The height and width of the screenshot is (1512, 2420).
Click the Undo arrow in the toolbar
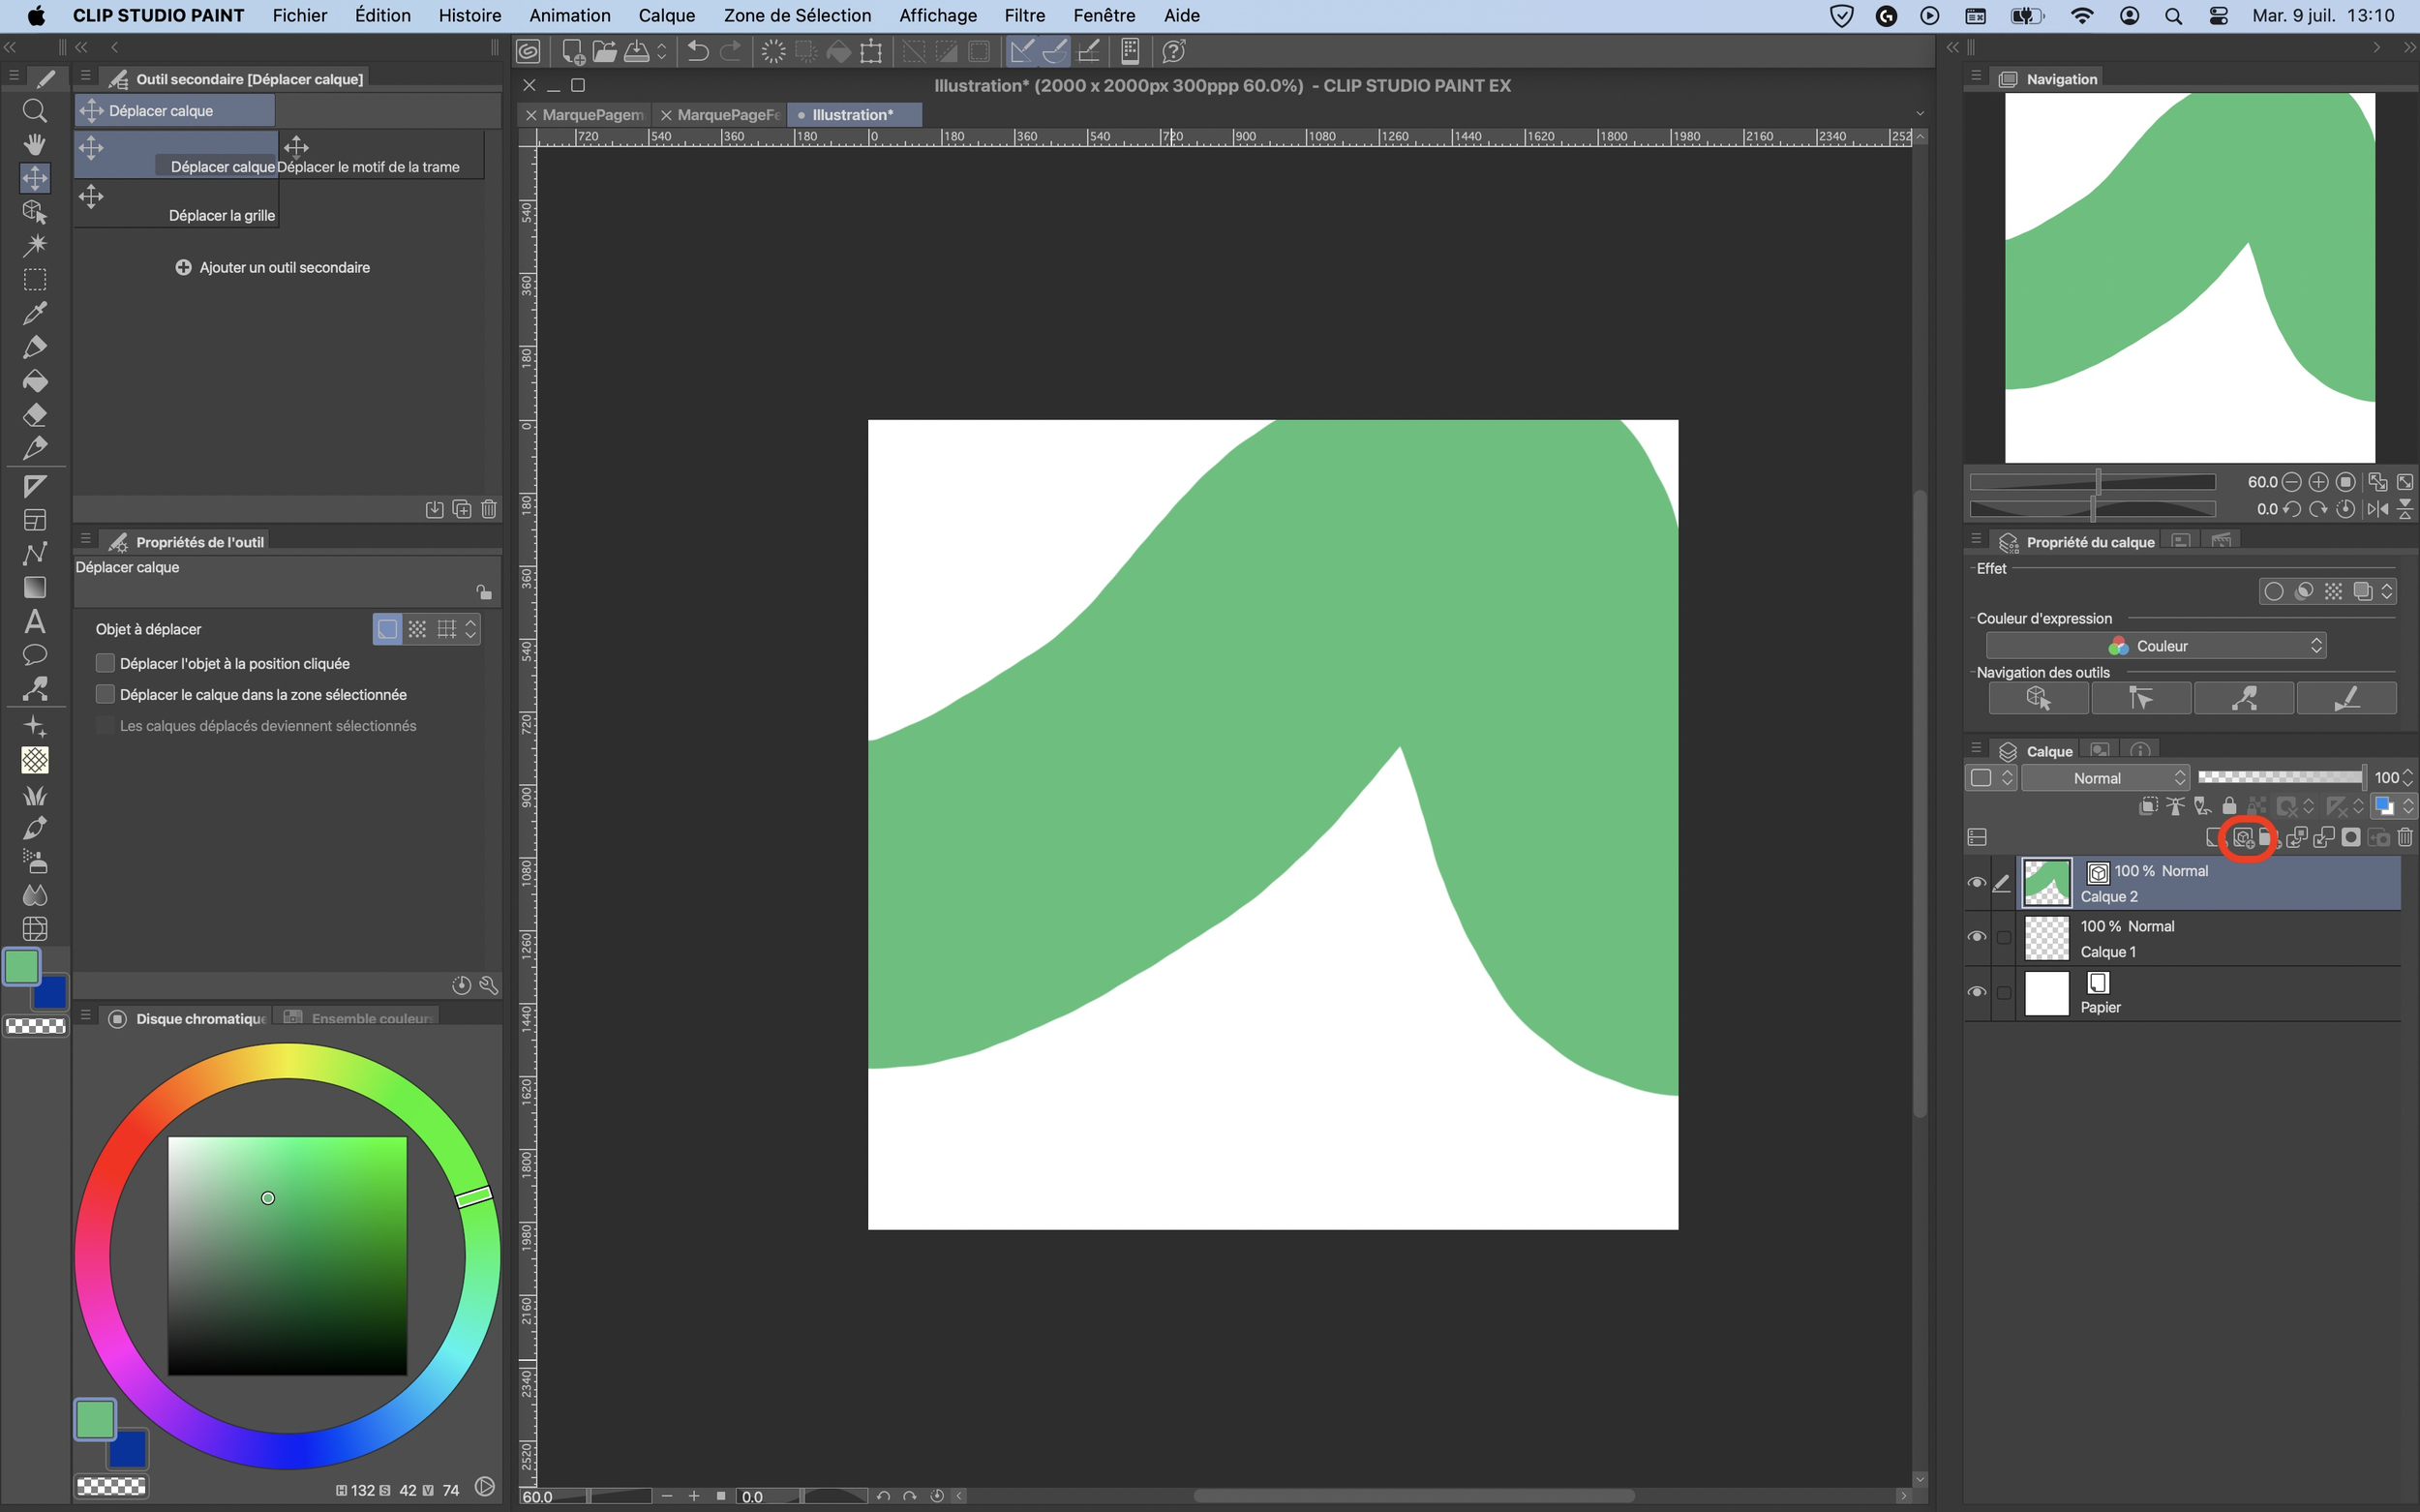[698, 51]
